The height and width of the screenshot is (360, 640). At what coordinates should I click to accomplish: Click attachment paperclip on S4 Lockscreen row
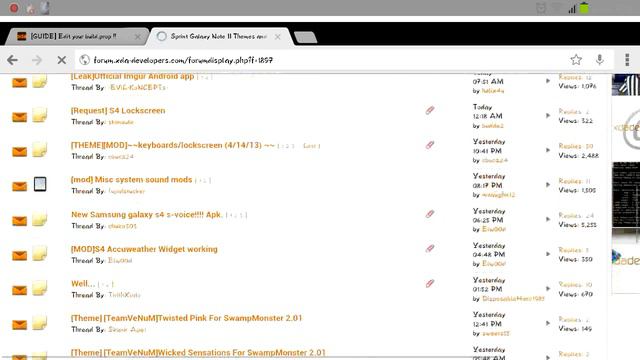(430, 110)
